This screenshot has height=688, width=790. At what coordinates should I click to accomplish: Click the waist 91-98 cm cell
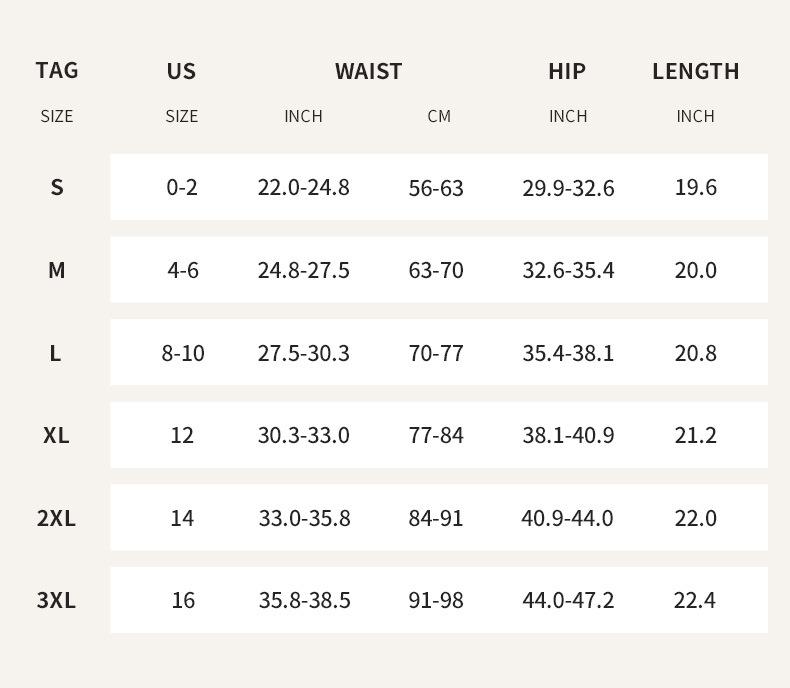[x=436, y=600]
